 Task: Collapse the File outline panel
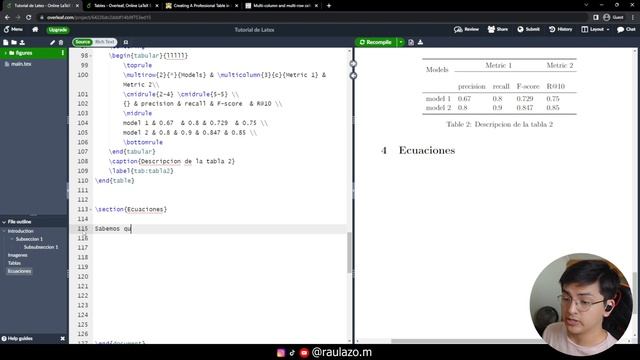[x=4, y=222]
